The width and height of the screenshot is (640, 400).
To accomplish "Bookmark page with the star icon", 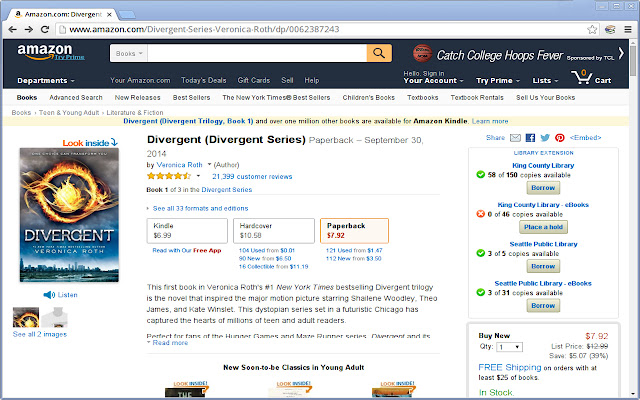I will pos(592,29).
